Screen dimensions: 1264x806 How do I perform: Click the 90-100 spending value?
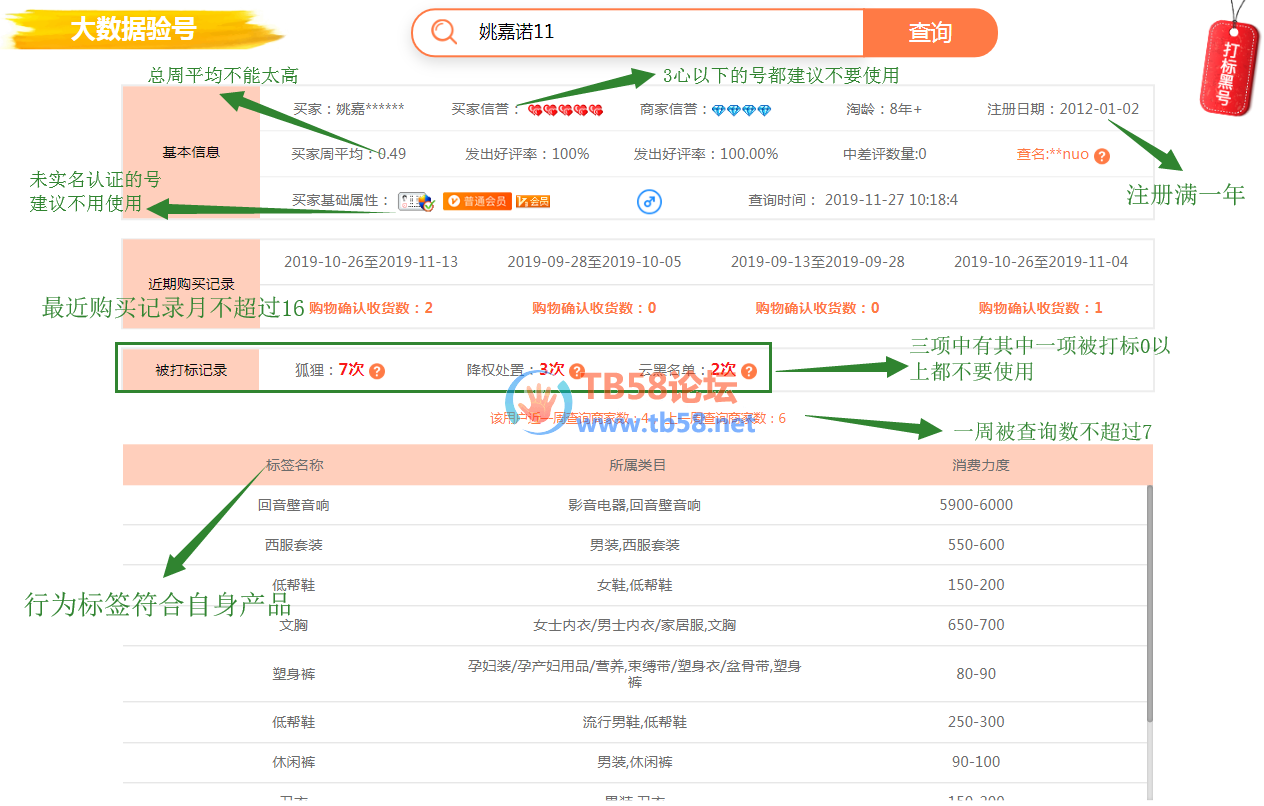[976, 762]
